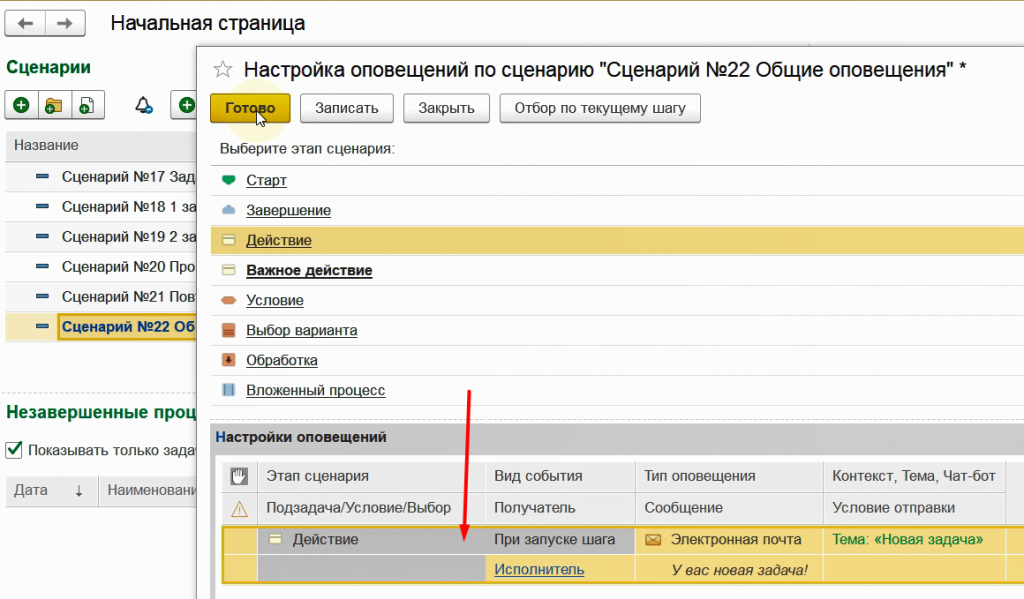Choose the Завершение scenario stage
This screenshot has width=1024, height=599.
click(x=288, y=210)
